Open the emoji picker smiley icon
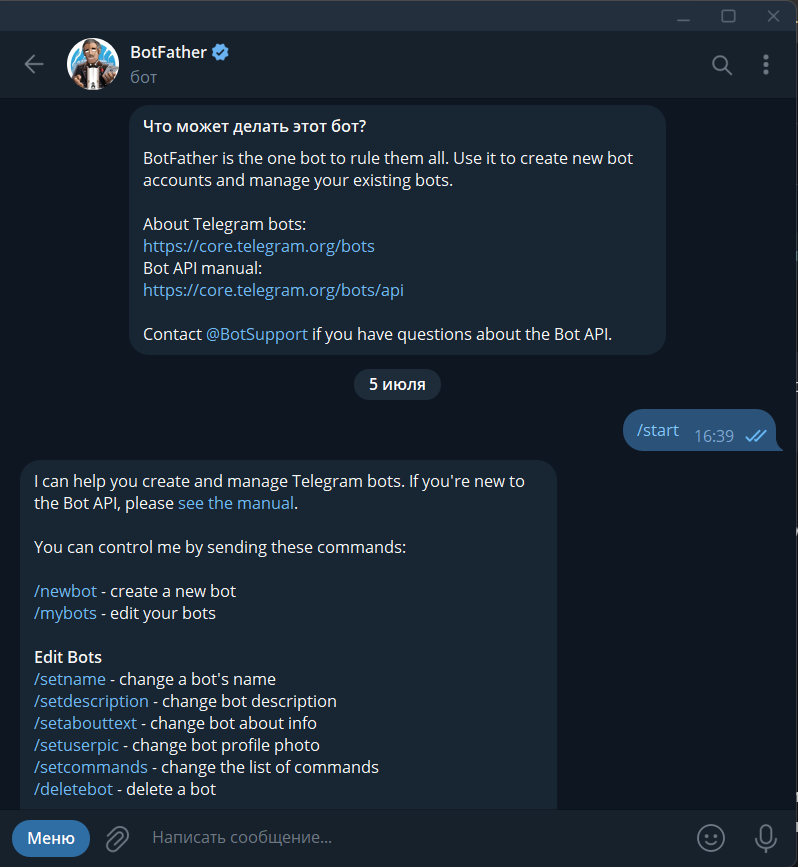This screenshot has height=867, width=798. (x=710, y=837)
